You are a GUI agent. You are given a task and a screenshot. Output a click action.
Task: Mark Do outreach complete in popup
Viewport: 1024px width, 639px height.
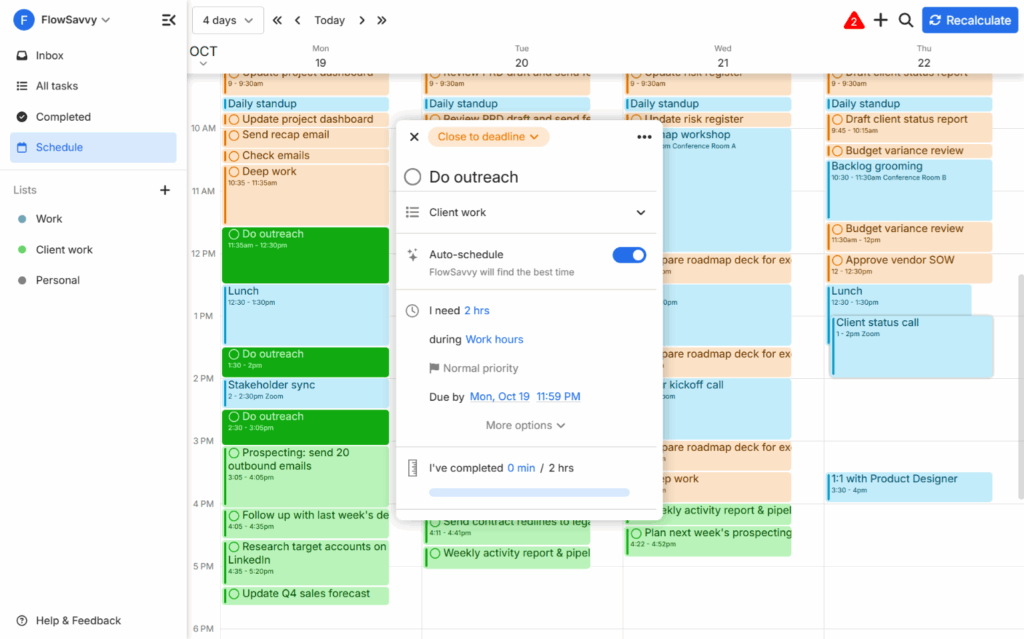click(x=412, y=177)
